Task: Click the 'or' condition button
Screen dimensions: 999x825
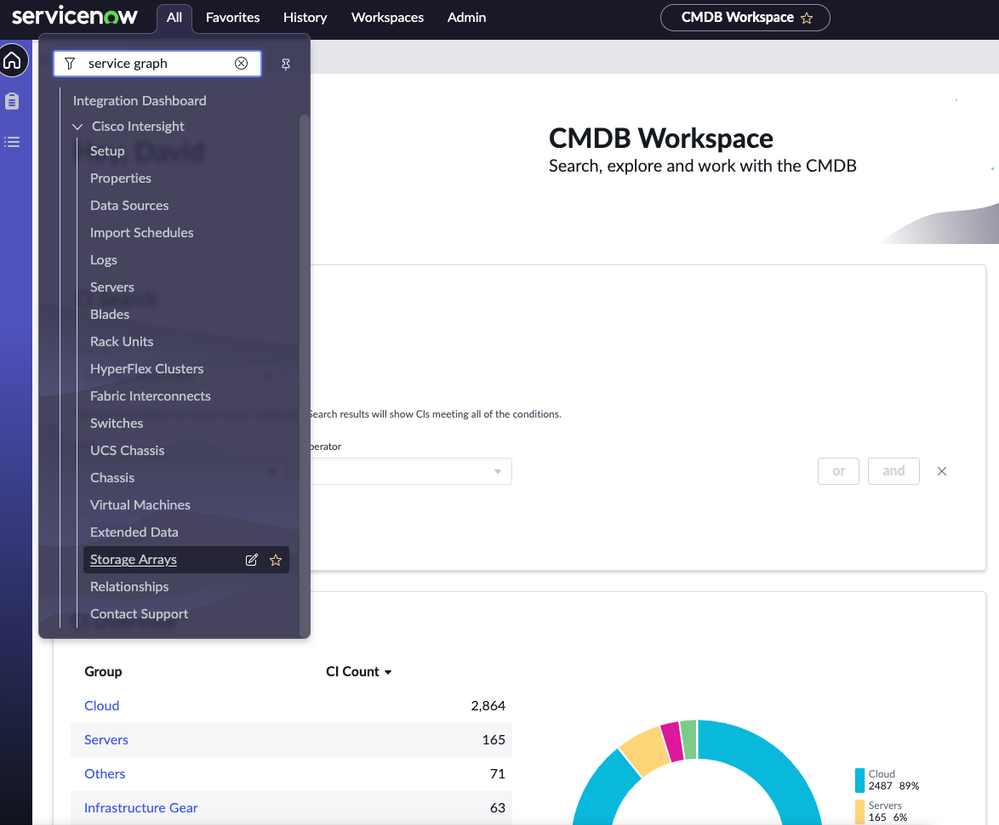Action: coord(838,471)
